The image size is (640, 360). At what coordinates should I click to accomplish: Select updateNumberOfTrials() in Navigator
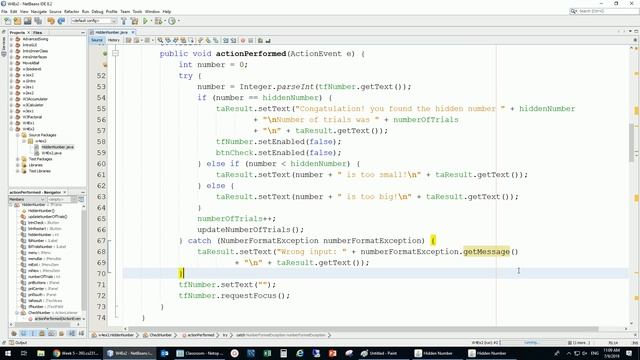click(x=47, y=217)
